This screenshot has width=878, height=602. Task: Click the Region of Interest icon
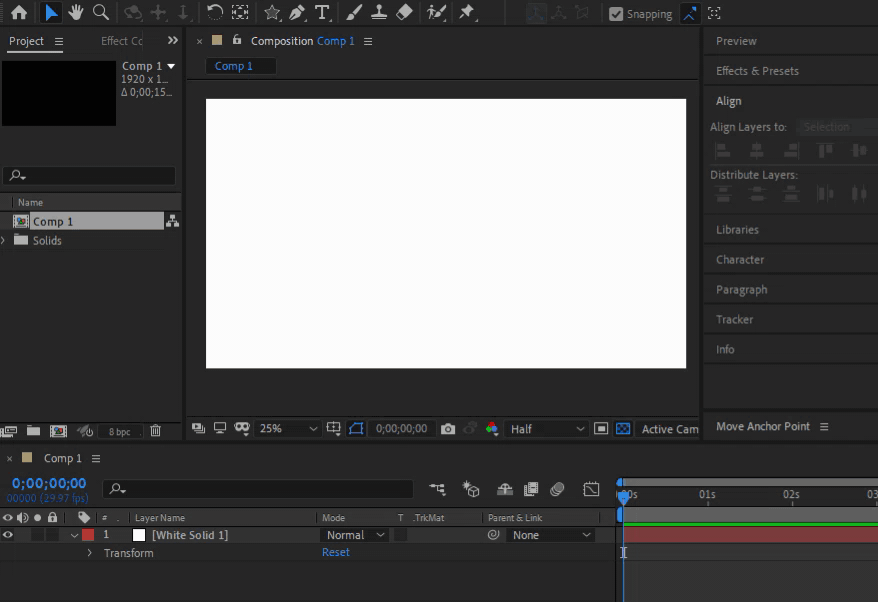click(601, 429)
